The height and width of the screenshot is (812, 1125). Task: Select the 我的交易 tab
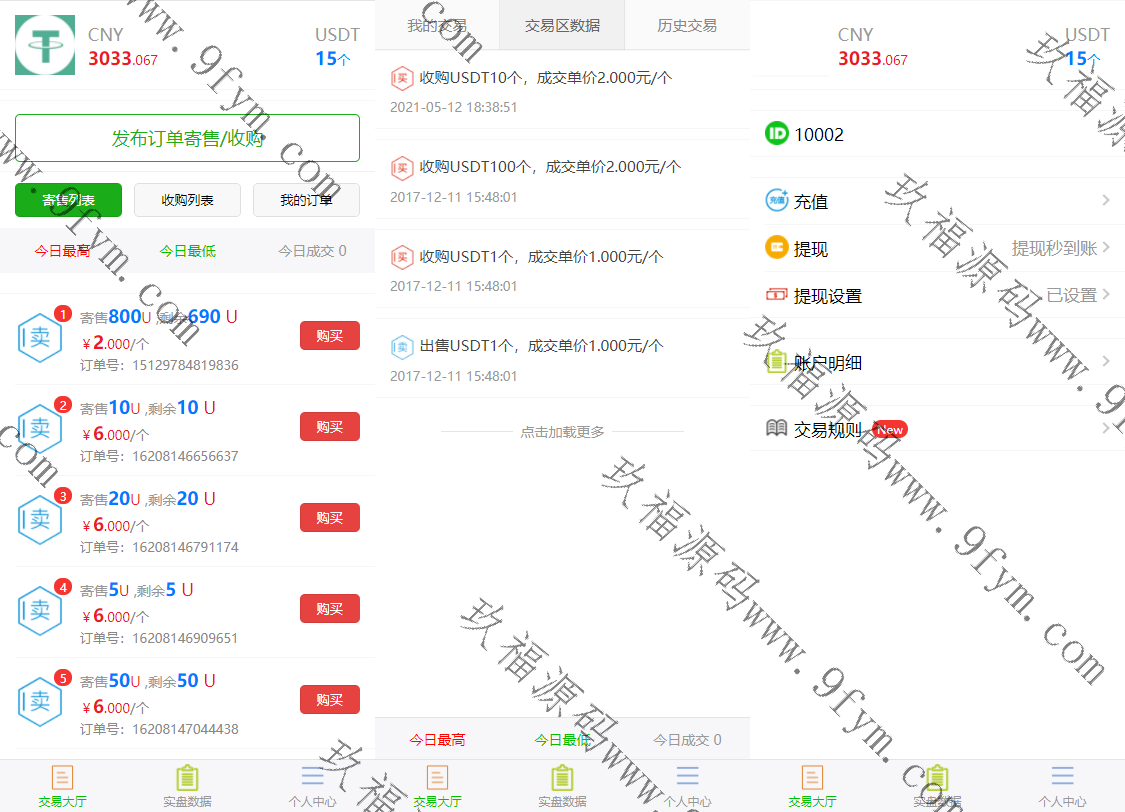tap(437, 26)
